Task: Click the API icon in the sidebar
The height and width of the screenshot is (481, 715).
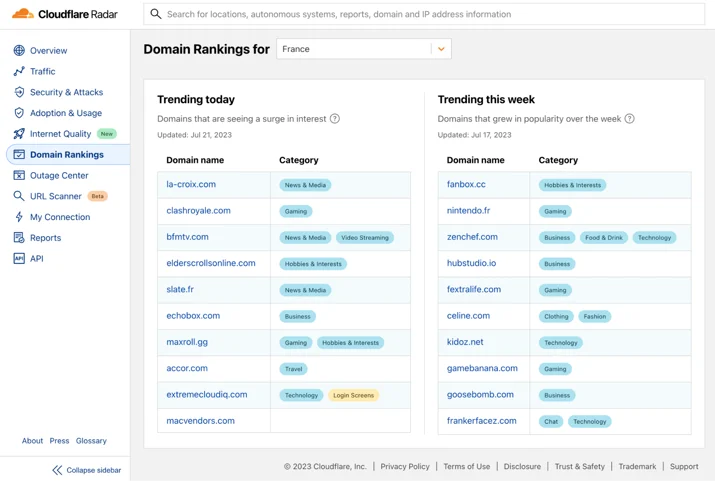Action: point(19,259)
